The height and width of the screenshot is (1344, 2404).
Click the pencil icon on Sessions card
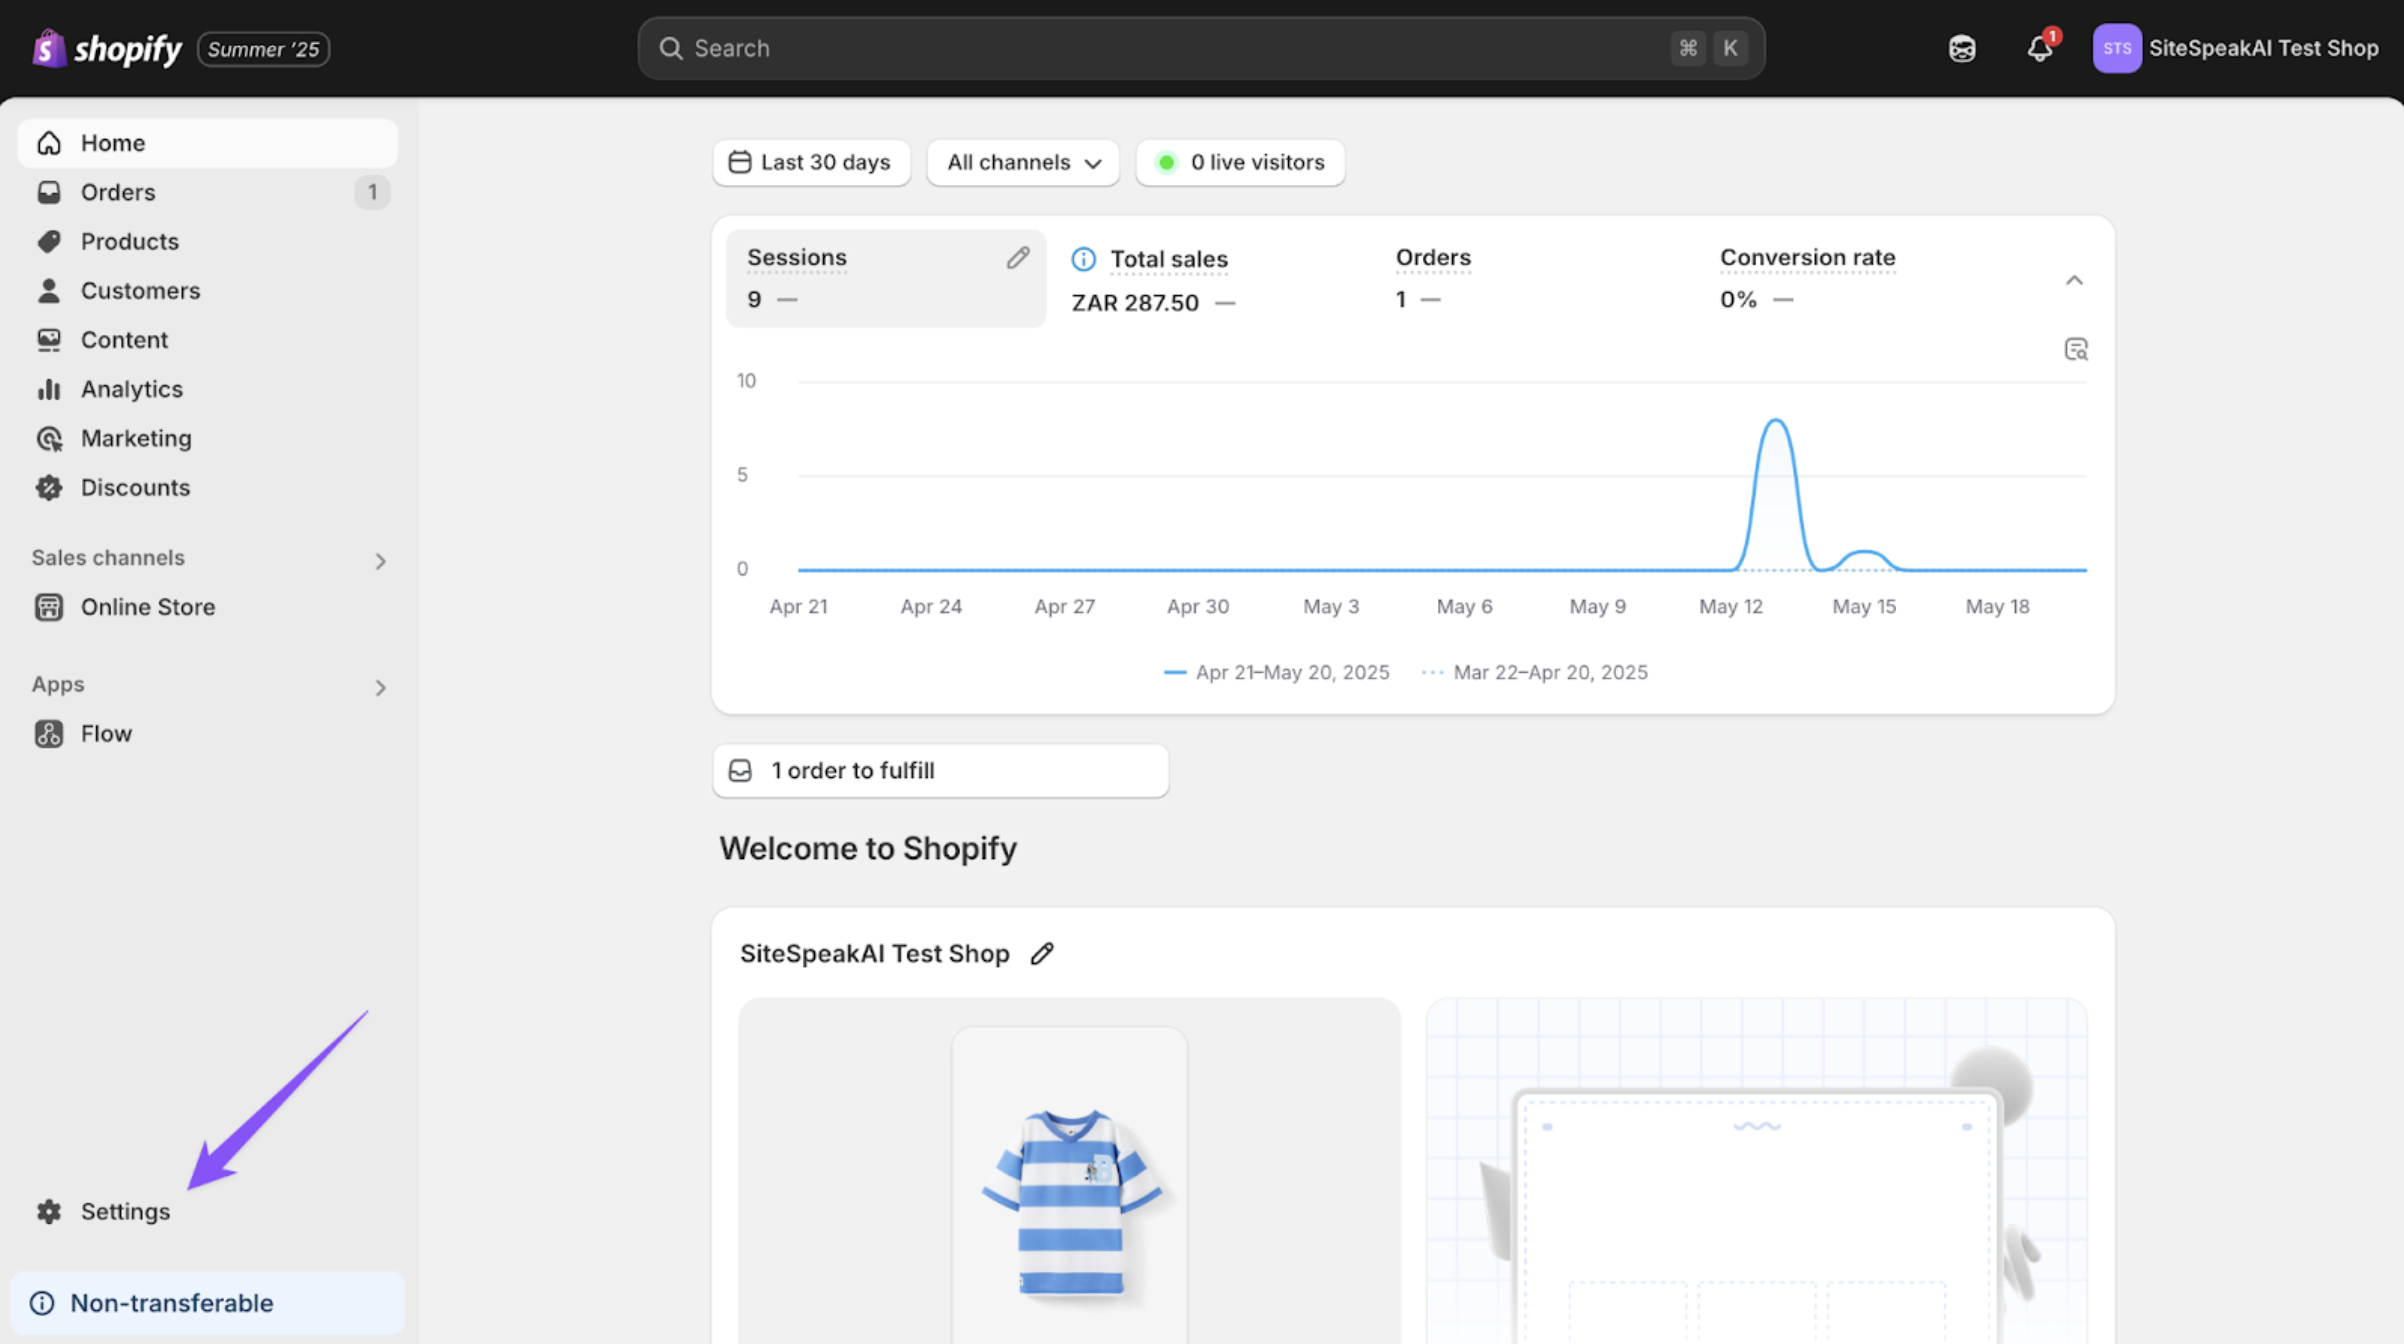click(x=1017, y=259)
